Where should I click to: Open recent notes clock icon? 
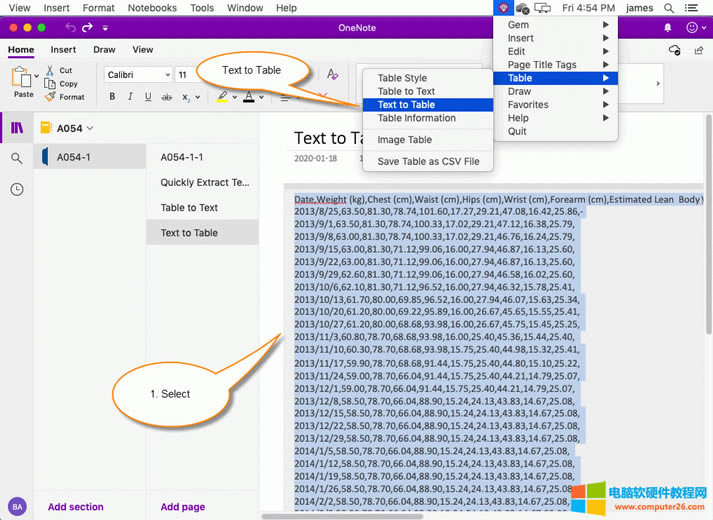[x=17, y=189]
